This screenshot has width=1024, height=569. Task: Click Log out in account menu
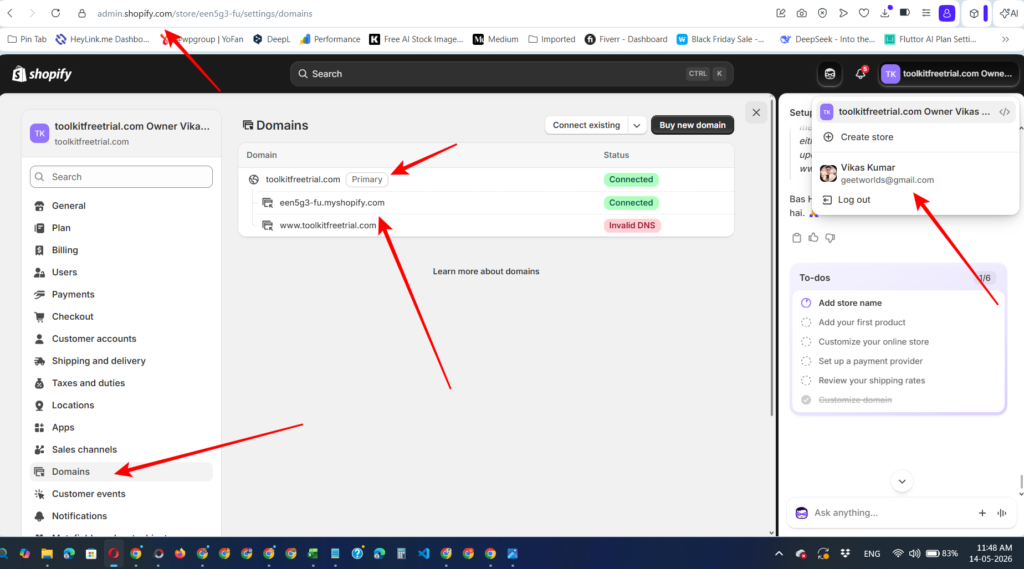tap(915, 200)
